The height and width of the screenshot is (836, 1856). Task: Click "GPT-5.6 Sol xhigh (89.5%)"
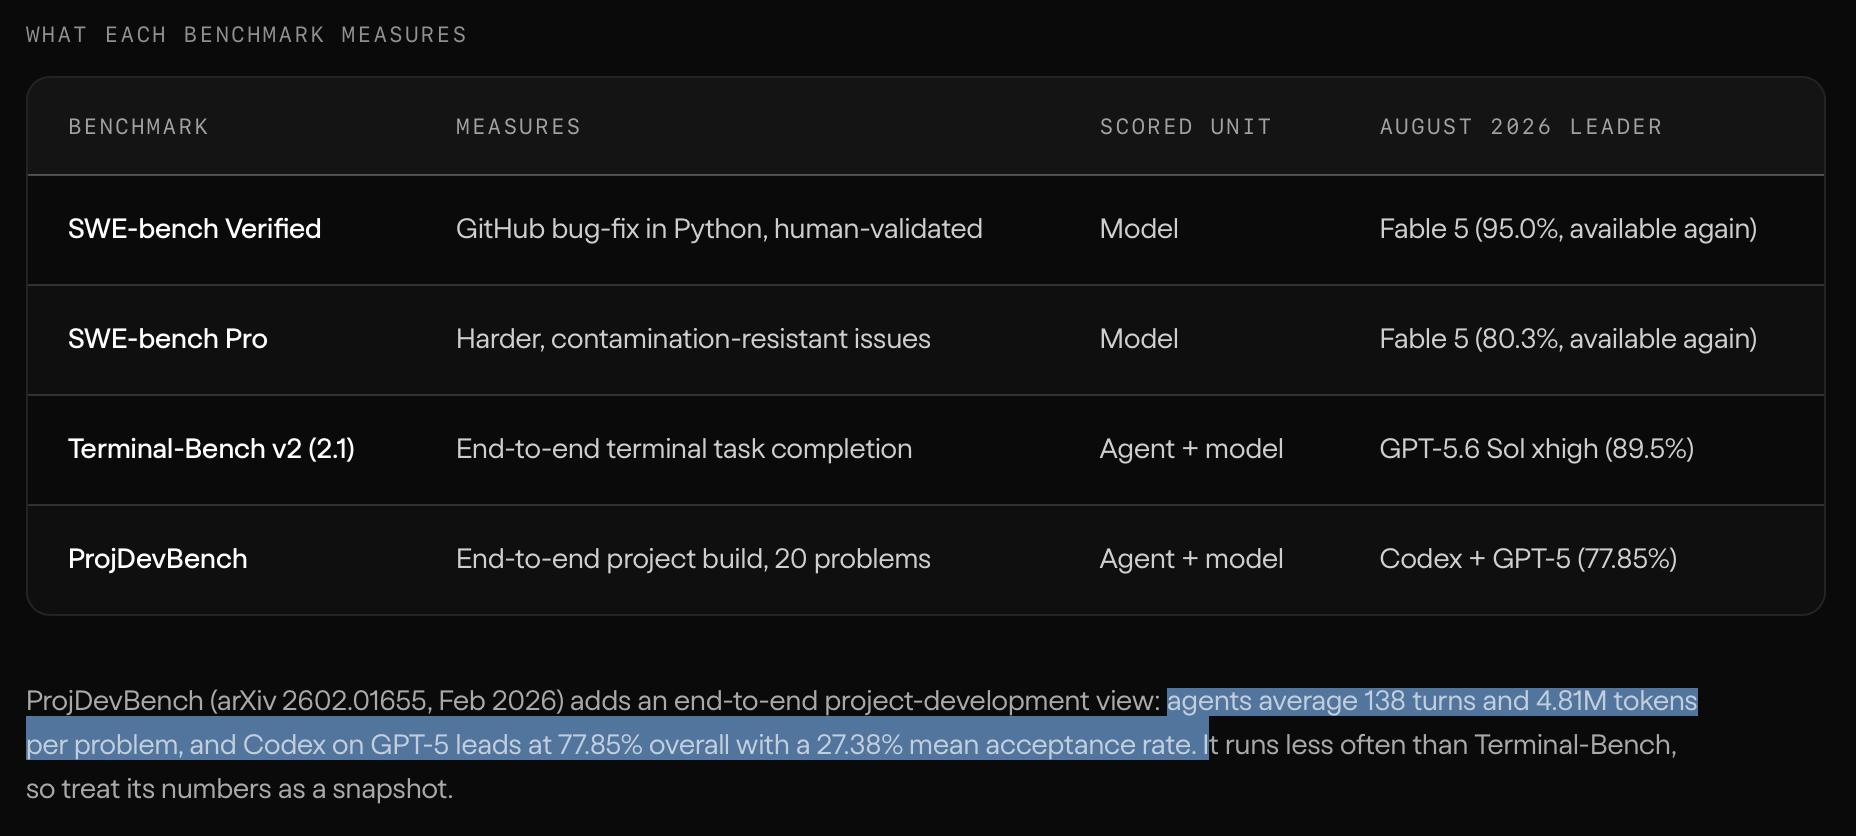pos(1536,449)
